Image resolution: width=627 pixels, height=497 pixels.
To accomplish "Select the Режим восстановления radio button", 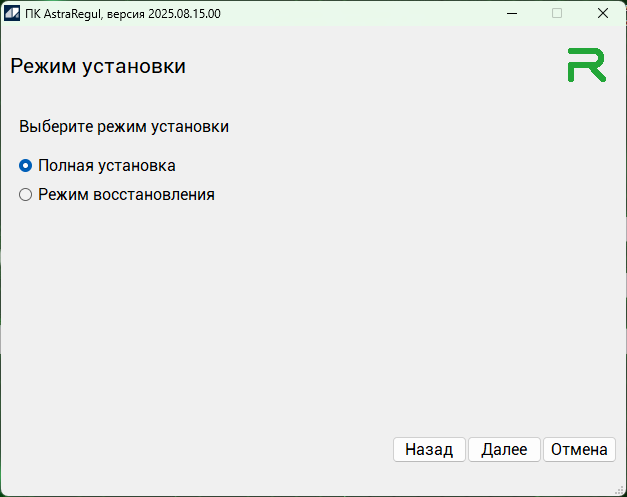I will coord(26,195).
